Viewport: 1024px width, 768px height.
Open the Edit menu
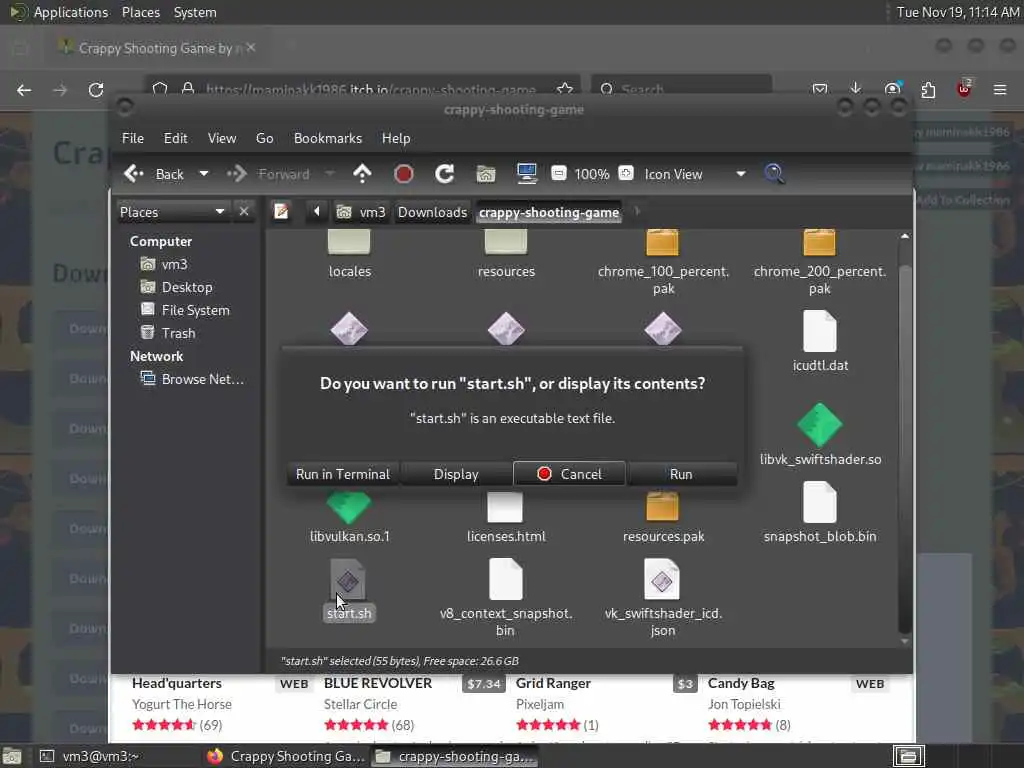[175, 138]
